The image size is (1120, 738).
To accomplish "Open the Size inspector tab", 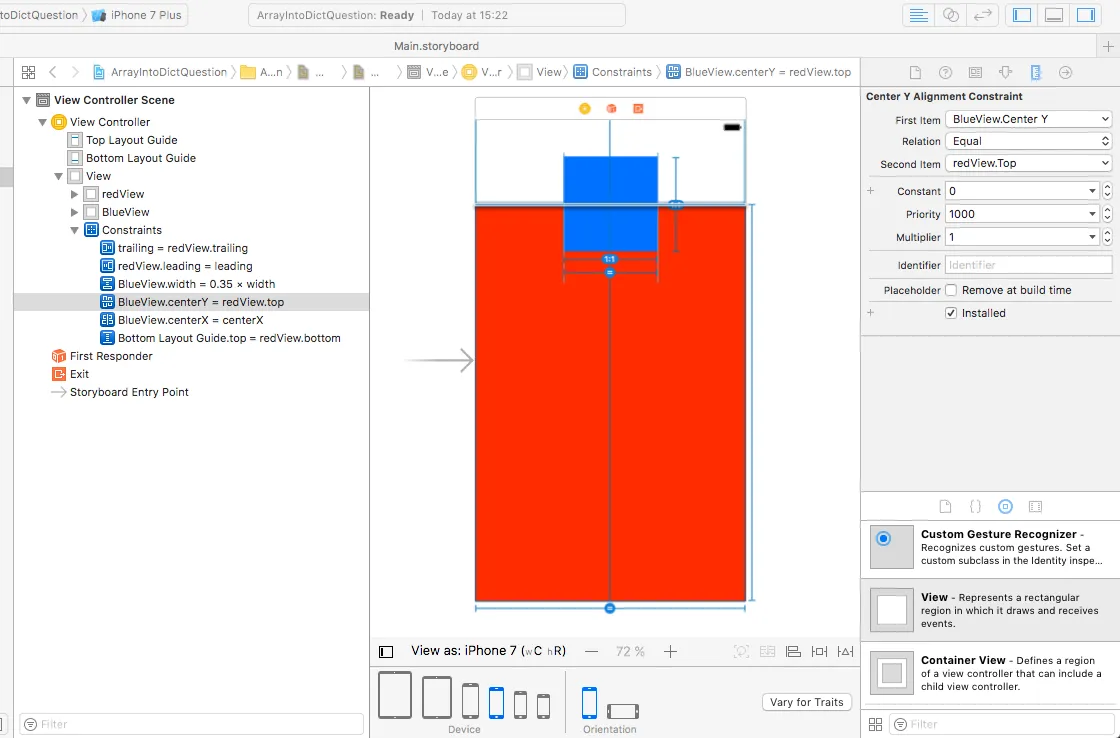I will click(x=1036, y=72).
